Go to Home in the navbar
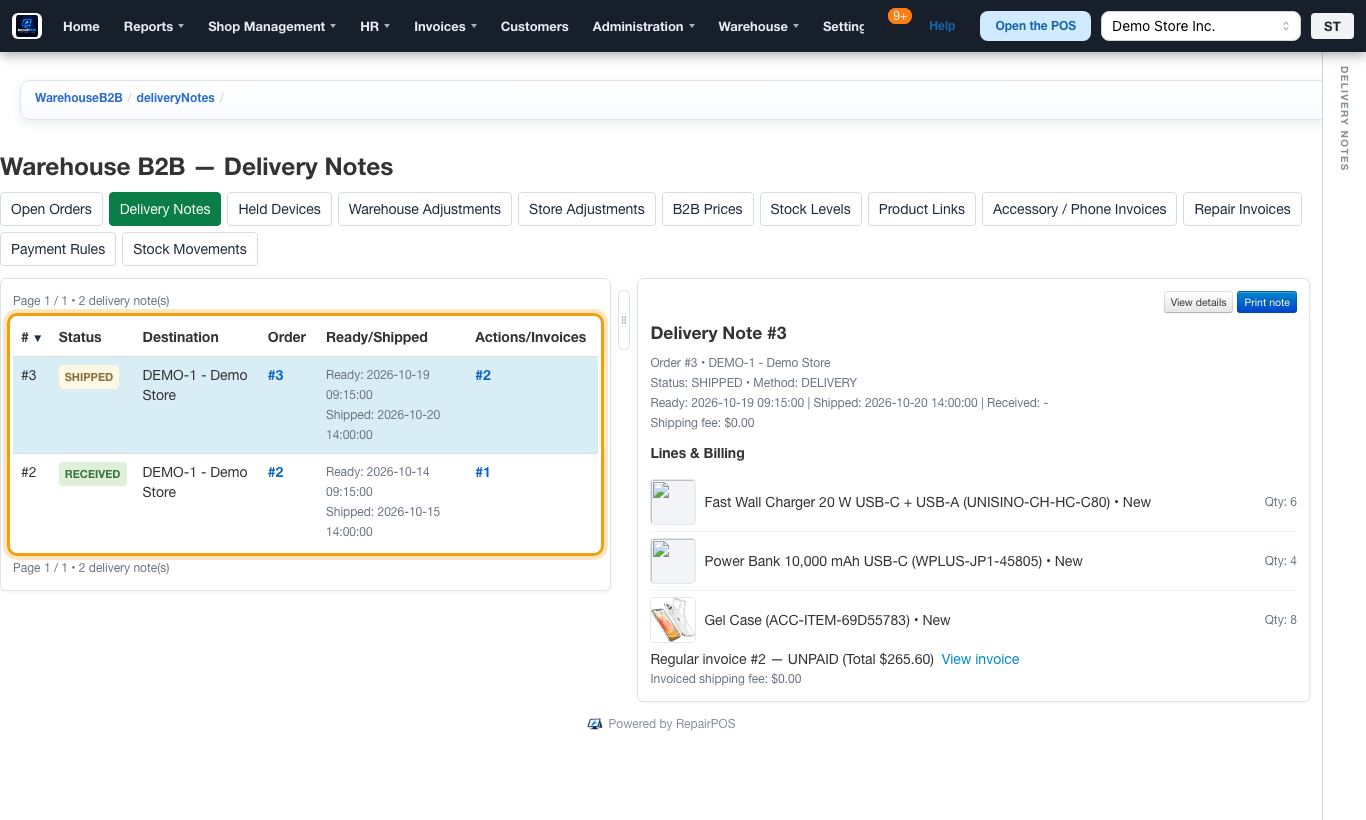The width and height of the screenshot is (1366, 820). tap(81, 26)
